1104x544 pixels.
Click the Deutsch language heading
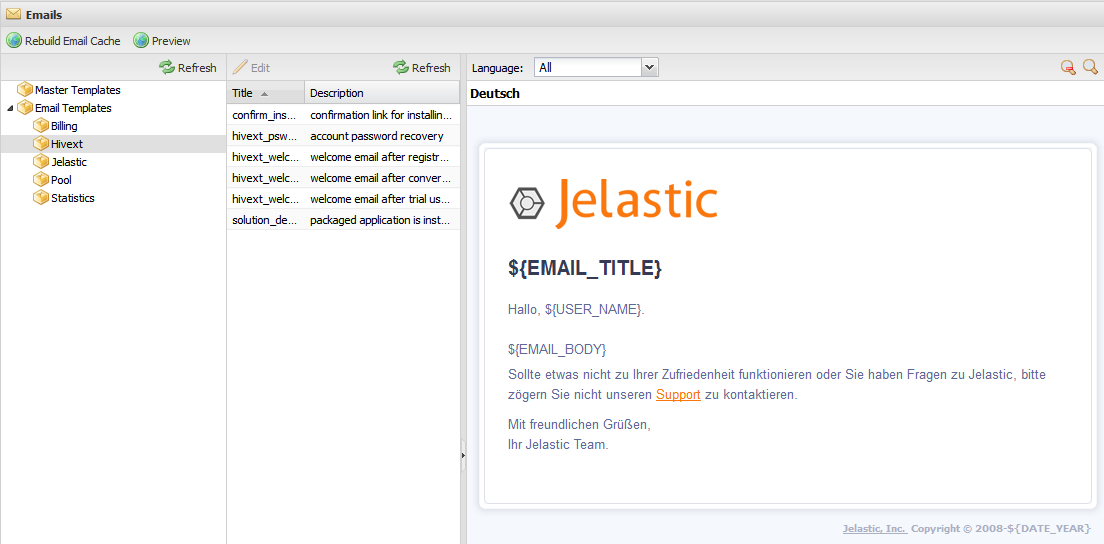(x=495, y=94)
